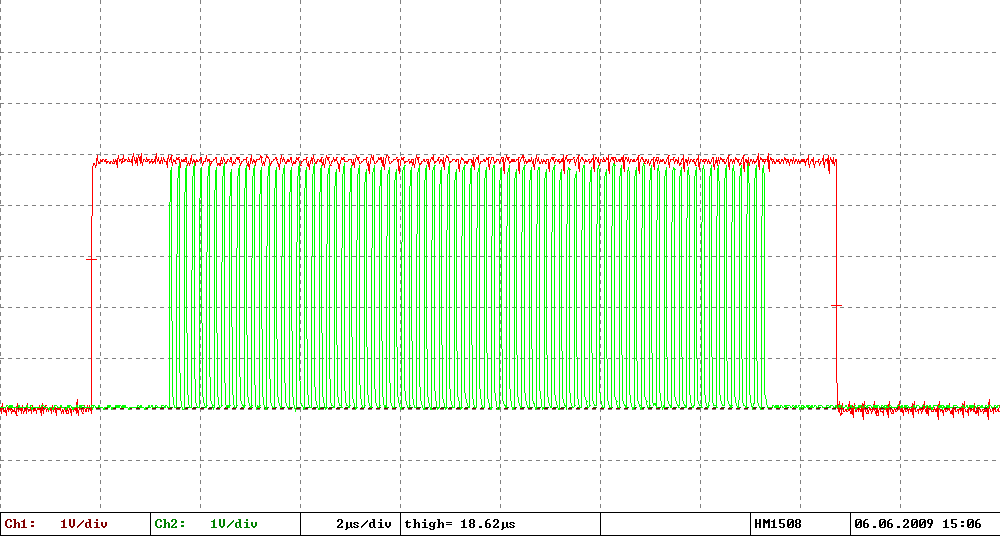
Task: Click the red low-level trace before rising edge
Action: [46, 410]
